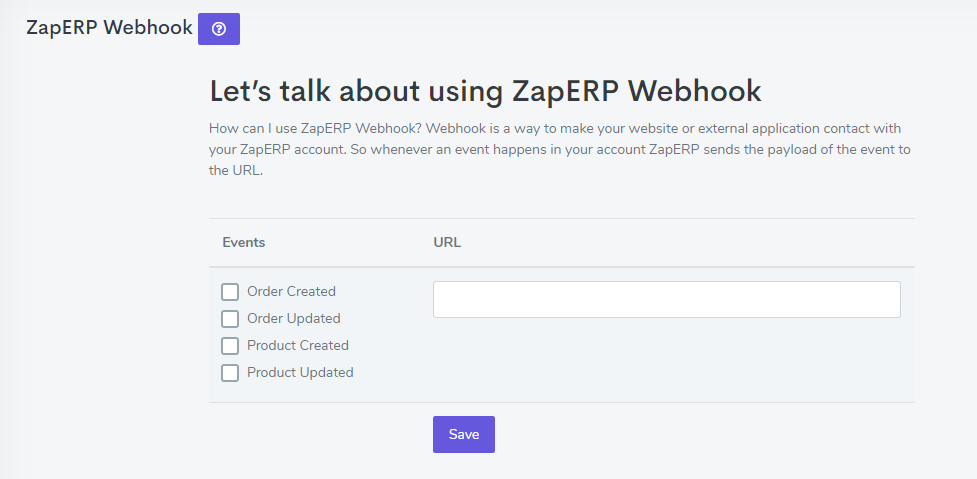977x479 pixels.
Task: Select the "Order Created" label text
Action: click(291, 292)
